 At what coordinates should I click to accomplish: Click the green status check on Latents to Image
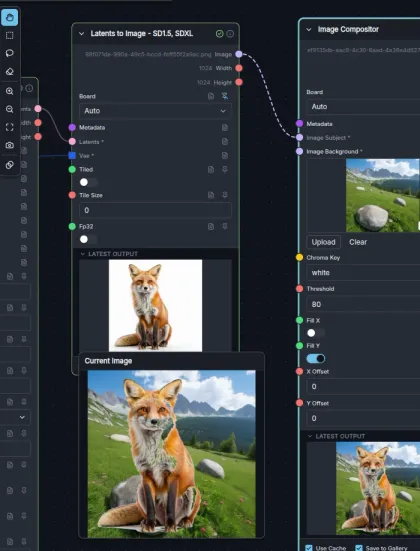[219, 34]
